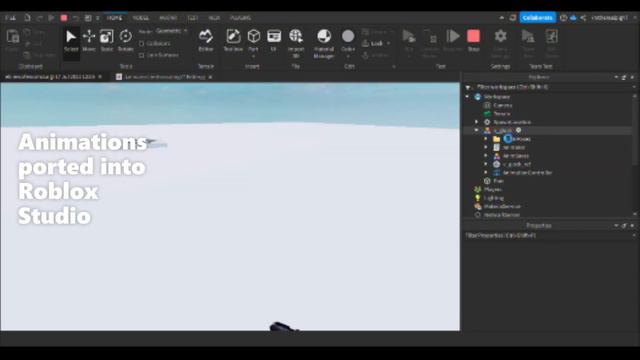The width and height of the screenshot is (640, 360).
Task: Switch to the PLUGINS ribbon tab
Action: point(240,18)
